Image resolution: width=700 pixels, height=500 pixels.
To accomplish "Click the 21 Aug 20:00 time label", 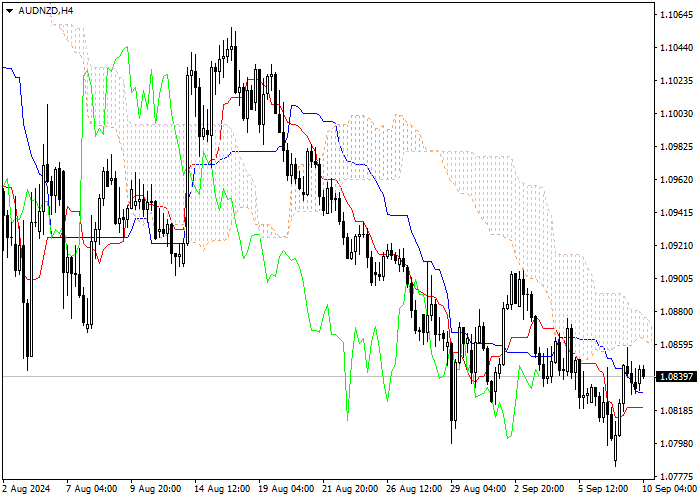I will coord(350,489).
